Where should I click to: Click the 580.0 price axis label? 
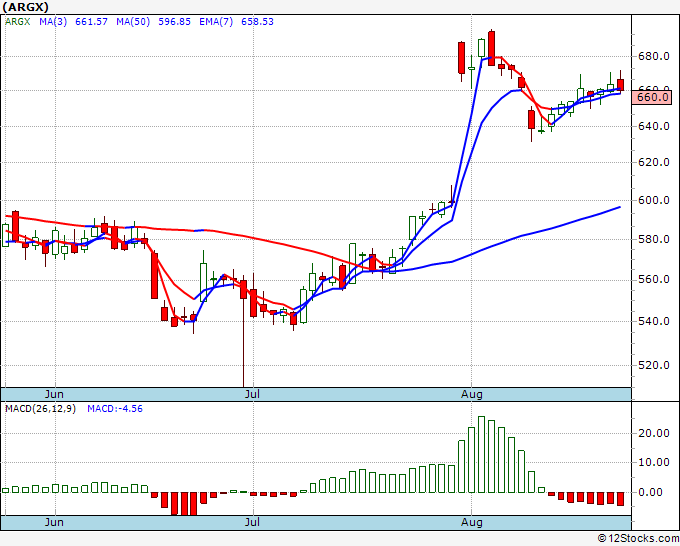click(654, 239)
